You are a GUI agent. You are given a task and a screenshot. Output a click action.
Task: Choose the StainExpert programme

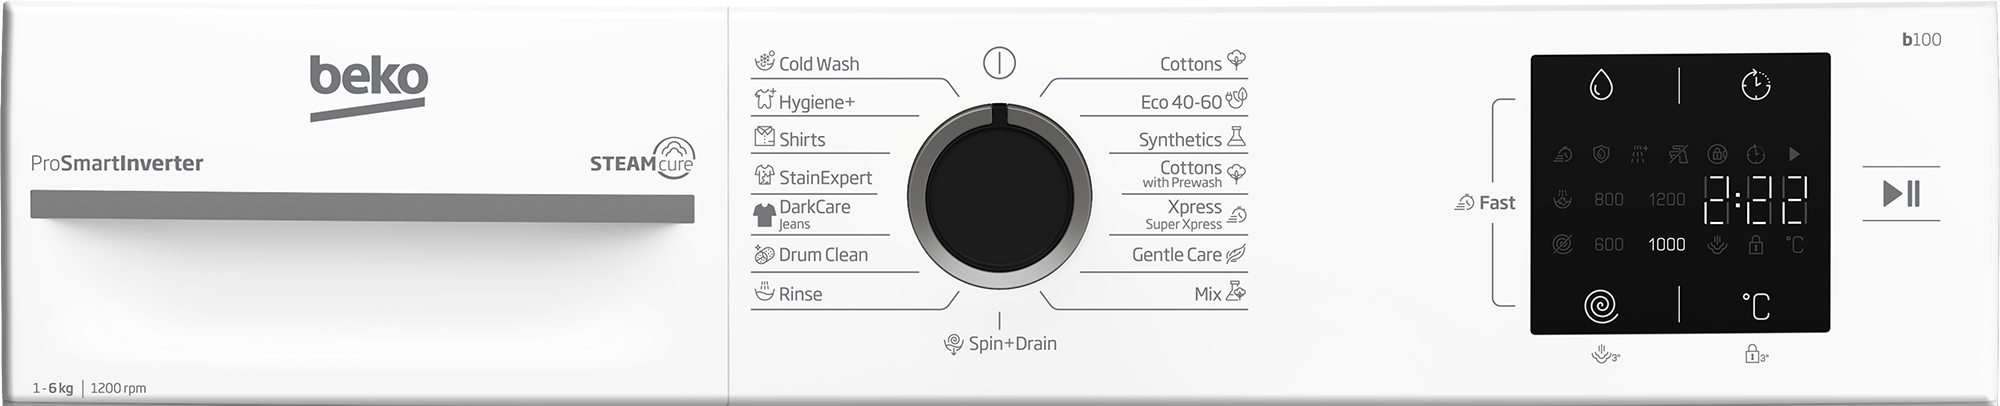coord(813,177)
